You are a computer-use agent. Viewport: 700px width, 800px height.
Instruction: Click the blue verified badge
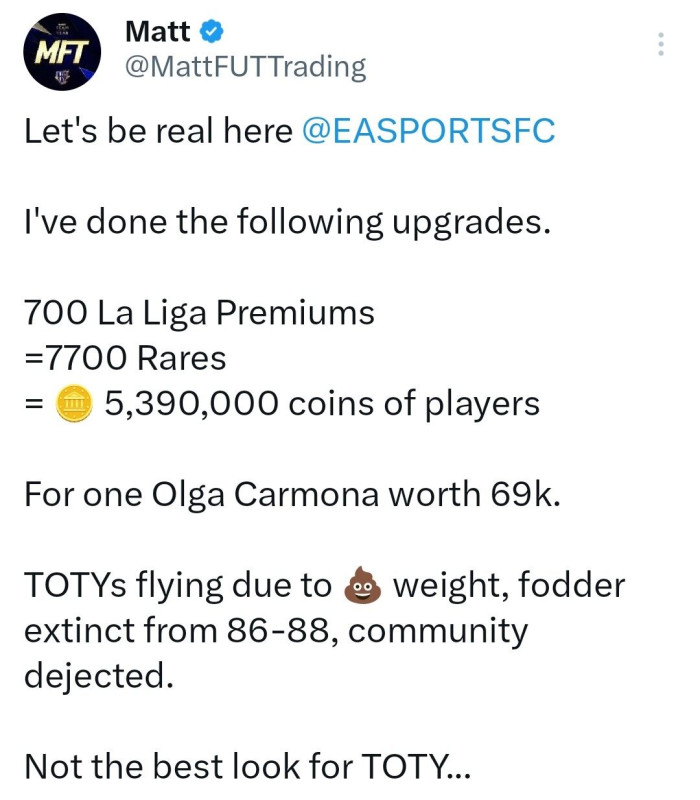coord(211,32)
